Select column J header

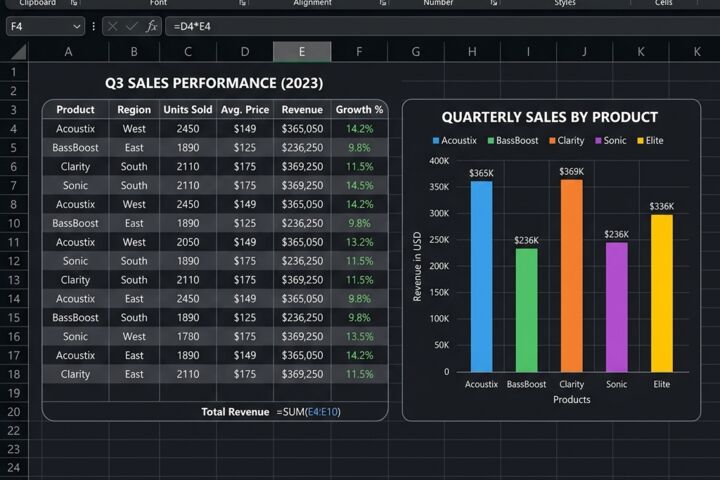pos(584,52)
